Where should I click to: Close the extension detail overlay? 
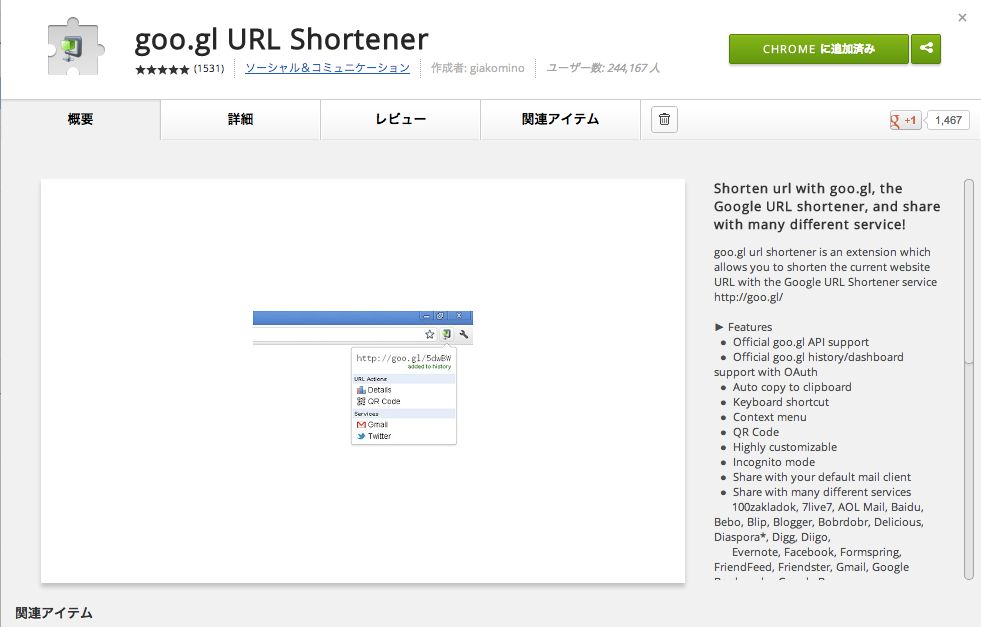(x=962, y=18)
